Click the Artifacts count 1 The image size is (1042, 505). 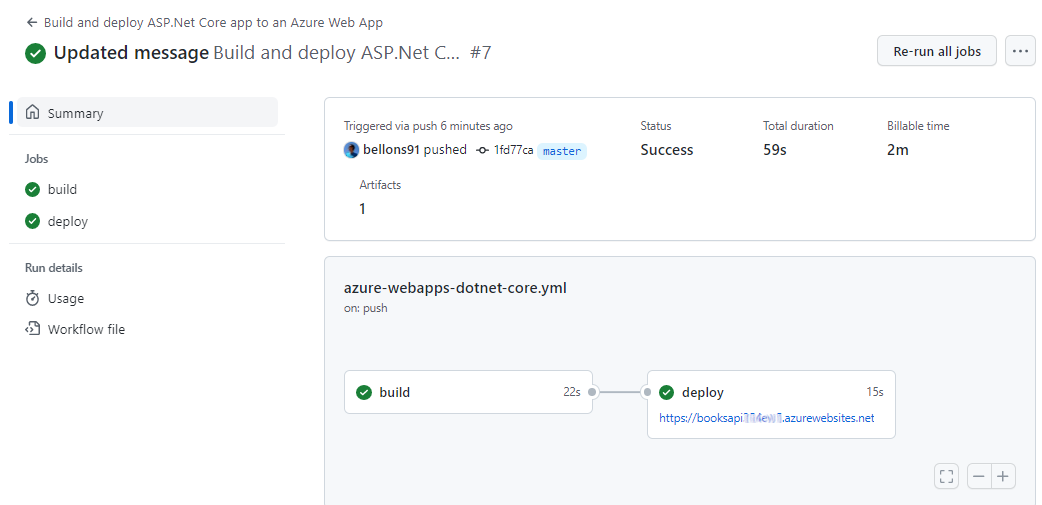363,209
